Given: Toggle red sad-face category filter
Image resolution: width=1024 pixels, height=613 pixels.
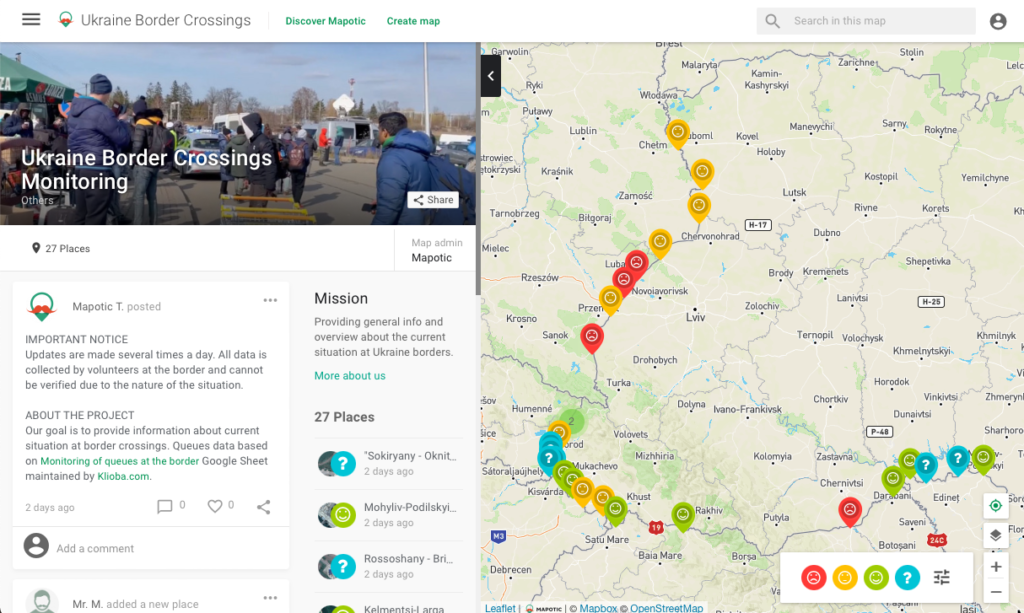Looking at the screenshot, I should point(814,577).
